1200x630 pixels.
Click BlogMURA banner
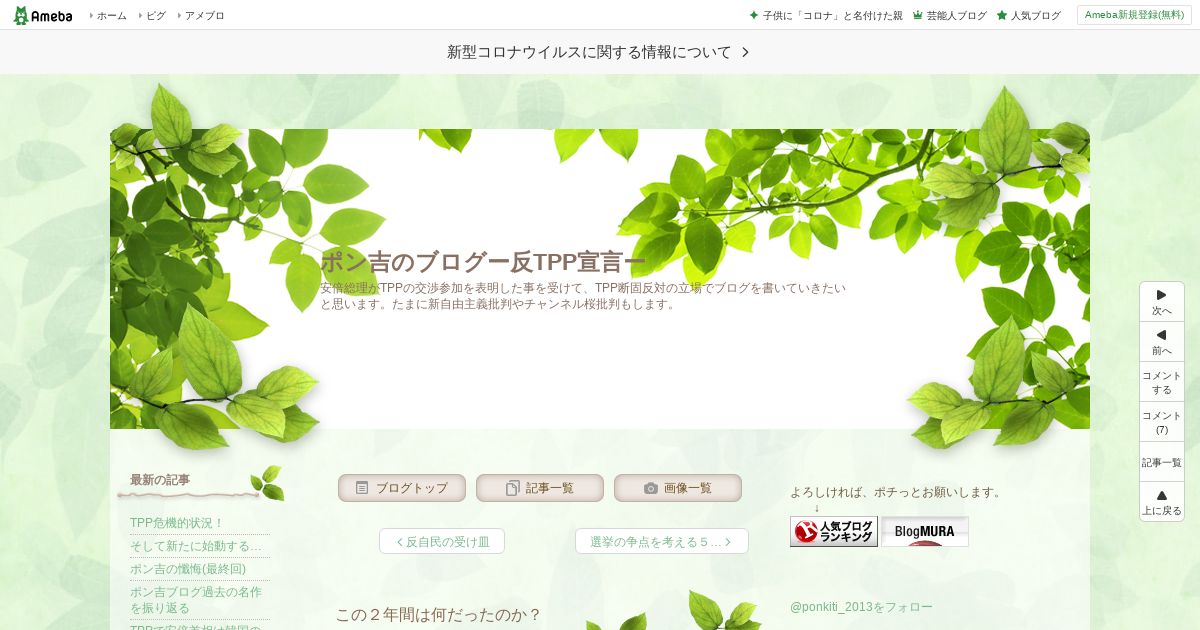pyautogui.click(x=925, y=531)
